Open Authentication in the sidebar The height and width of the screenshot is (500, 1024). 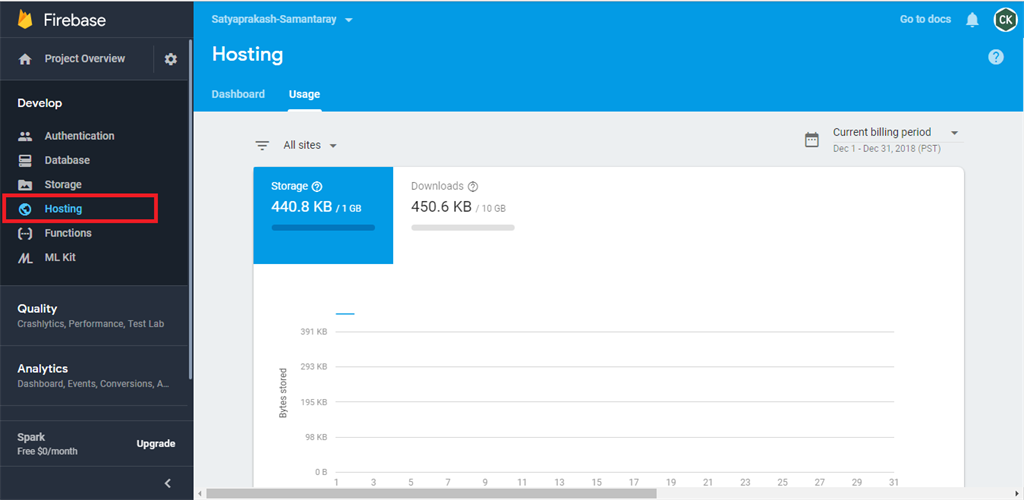pyautogui.click(x=80, y=136)
